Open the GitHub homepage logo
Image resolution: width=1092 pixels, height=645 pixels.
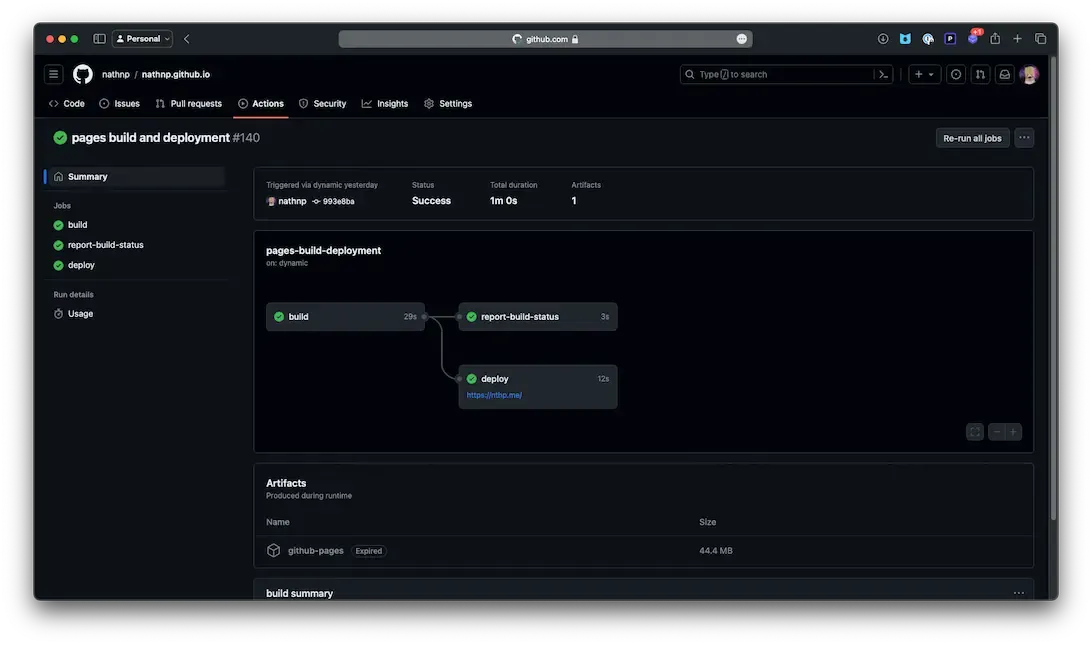click(x=83, y=74)
